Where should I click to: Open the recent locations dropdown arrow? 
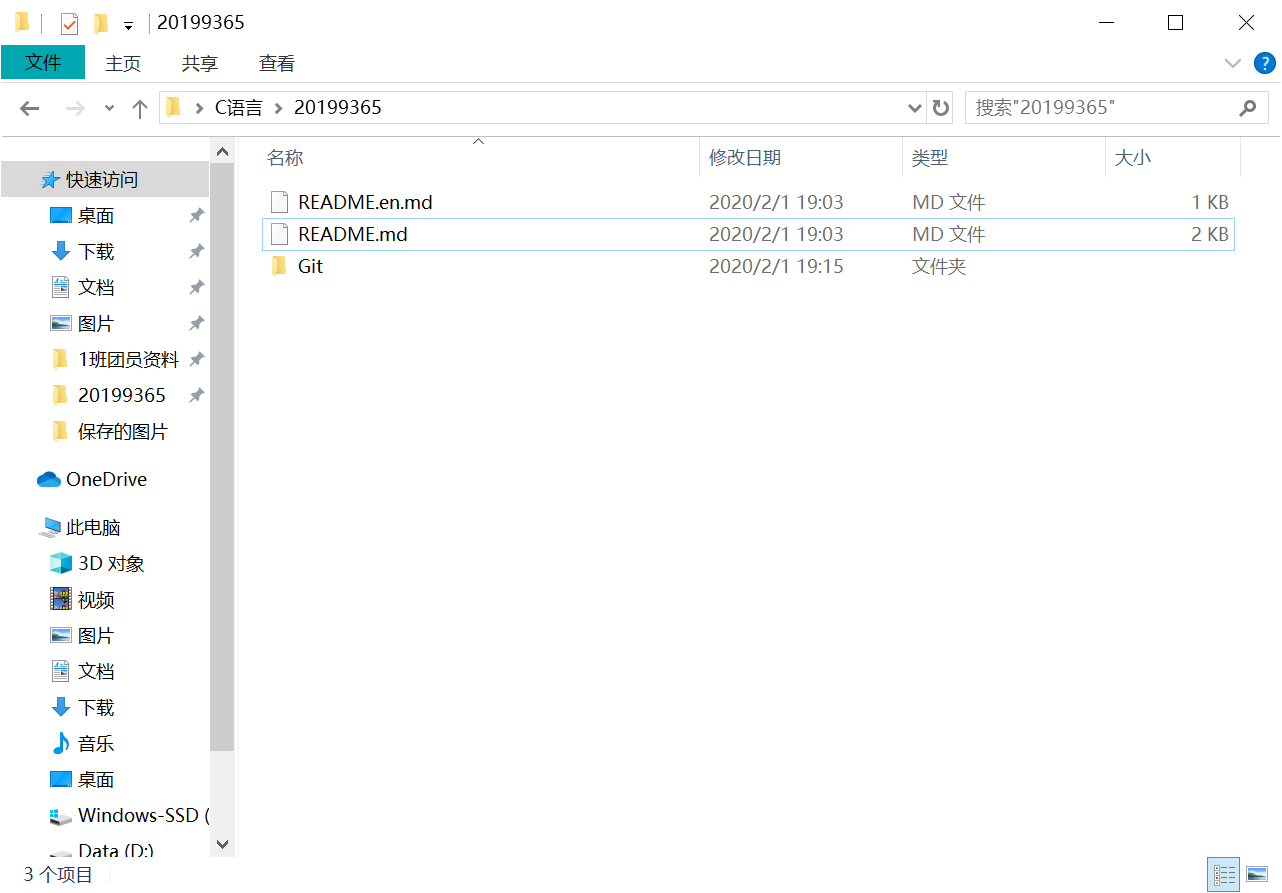click(109, 108)
